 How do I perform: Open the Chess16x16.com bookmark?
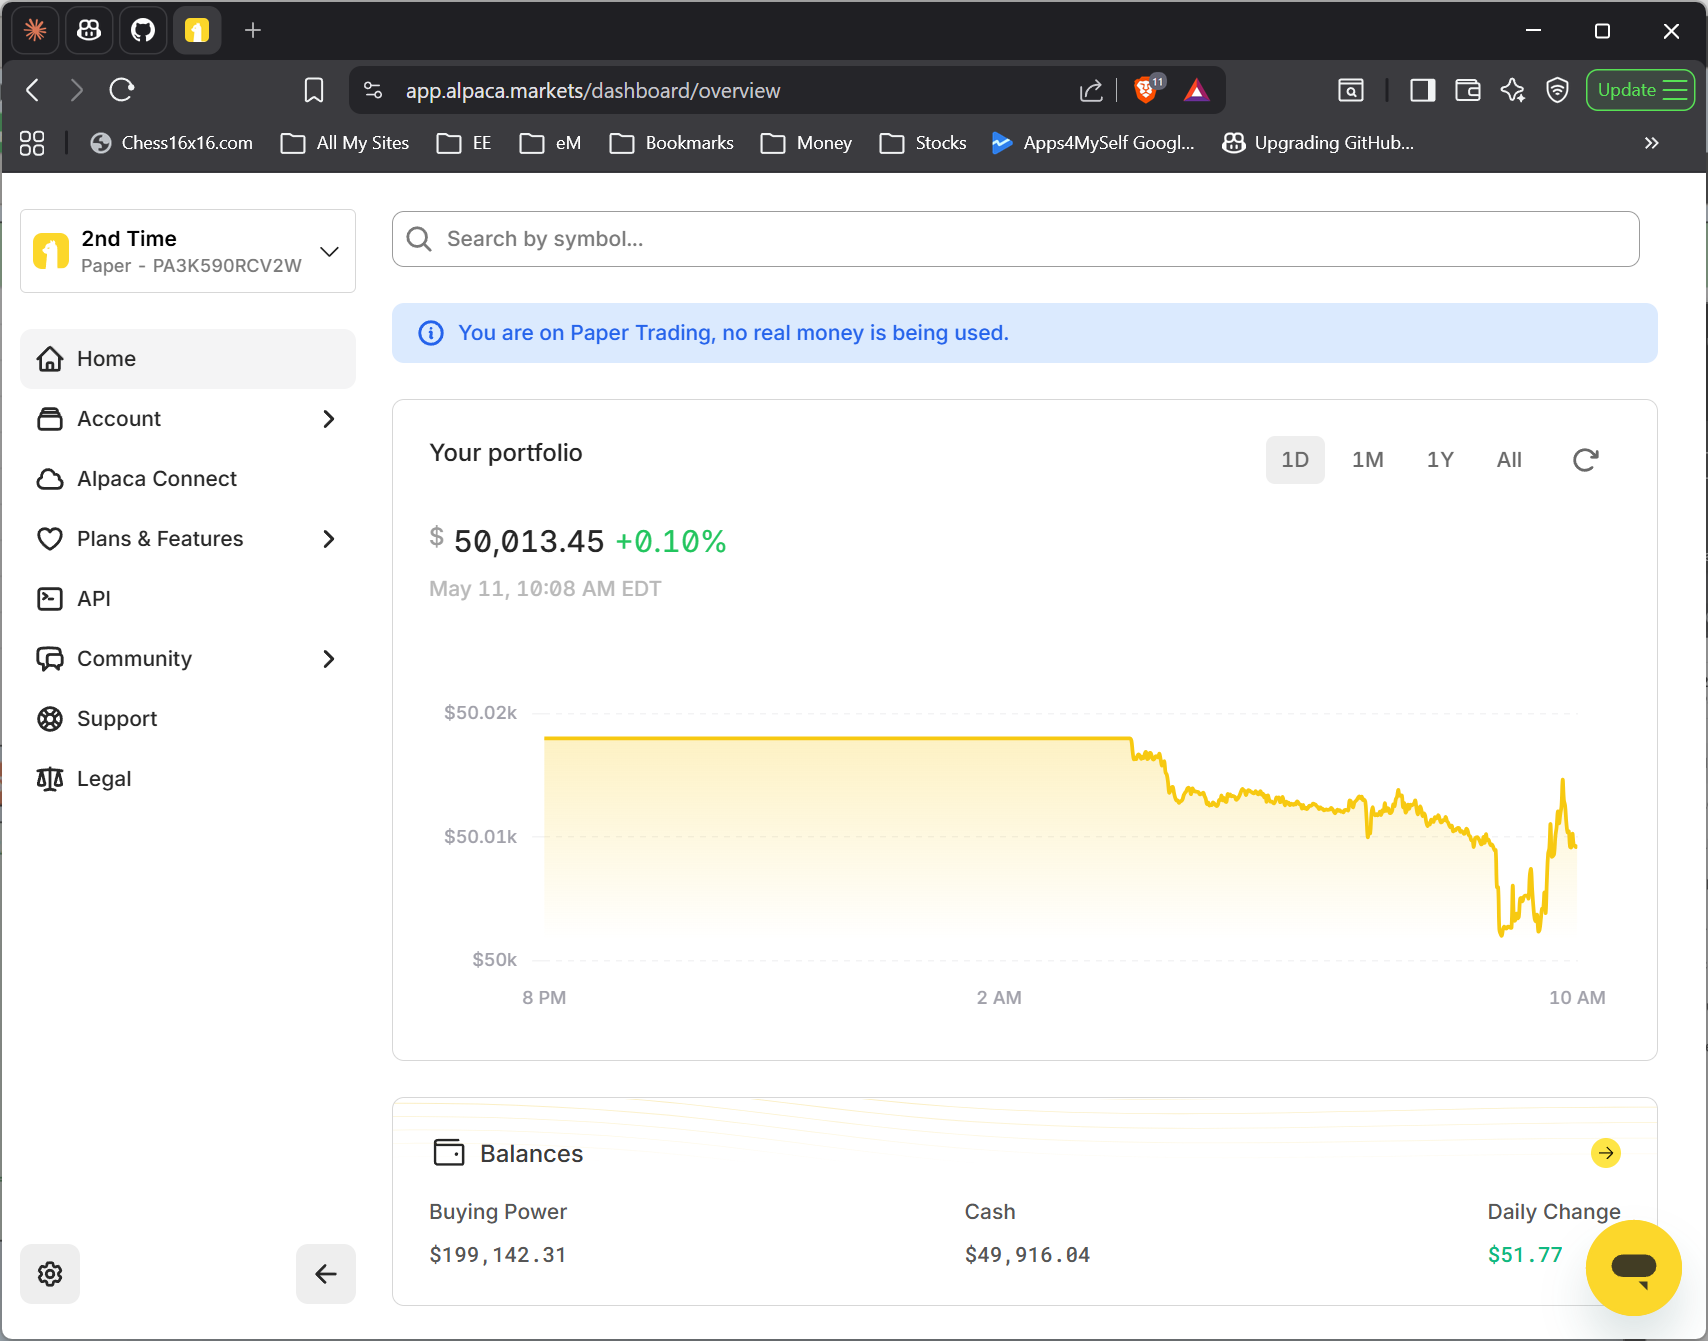(171, 143)
